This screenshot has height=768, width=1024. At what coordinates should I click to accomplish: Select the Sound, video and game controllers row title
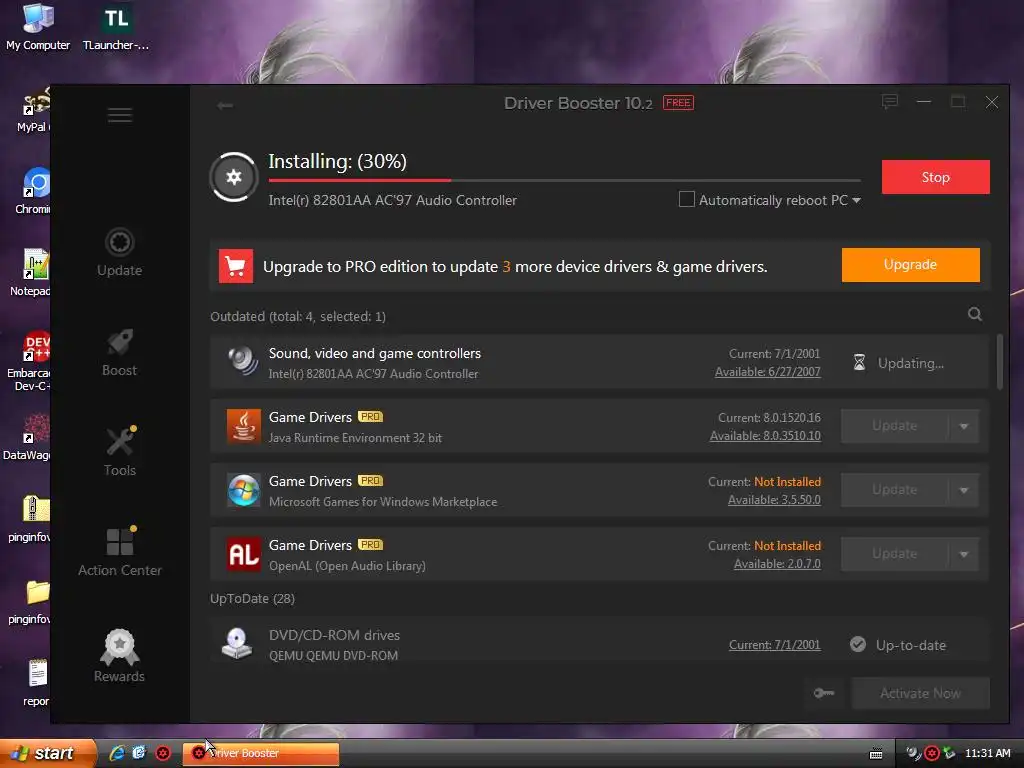[x=375, y=353]
